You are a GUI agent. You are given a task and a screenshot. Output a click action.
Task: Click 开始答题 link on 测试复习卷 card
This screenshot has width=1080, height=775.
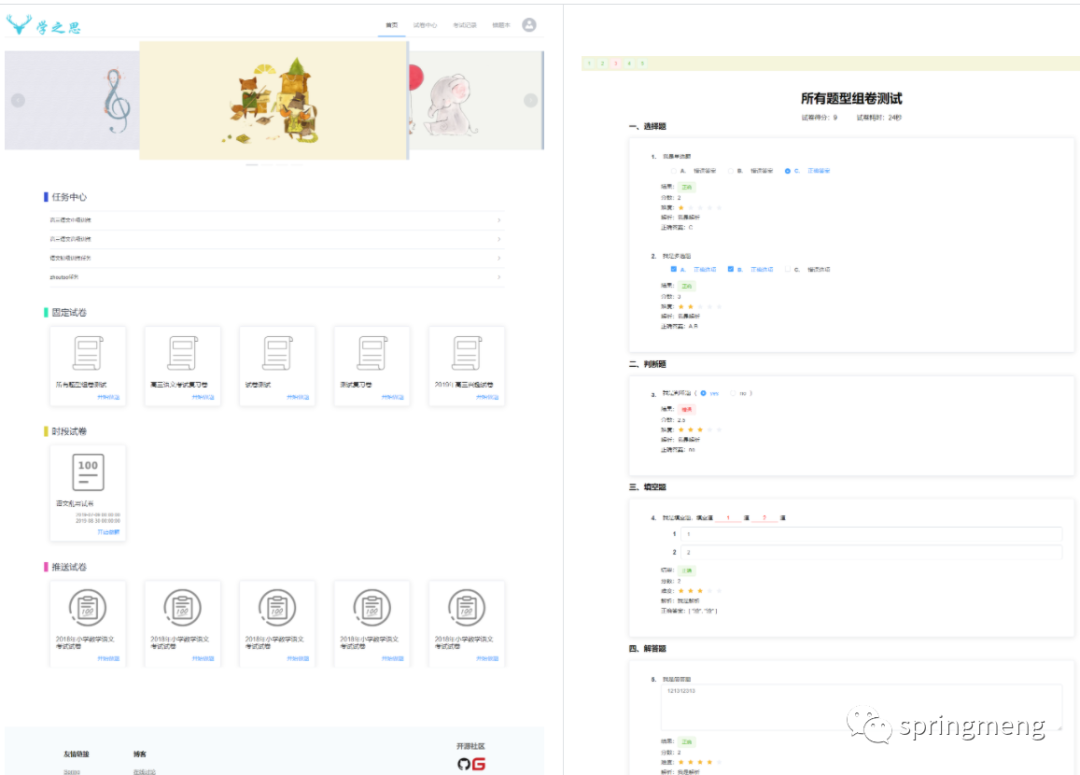tap(393, 397)
